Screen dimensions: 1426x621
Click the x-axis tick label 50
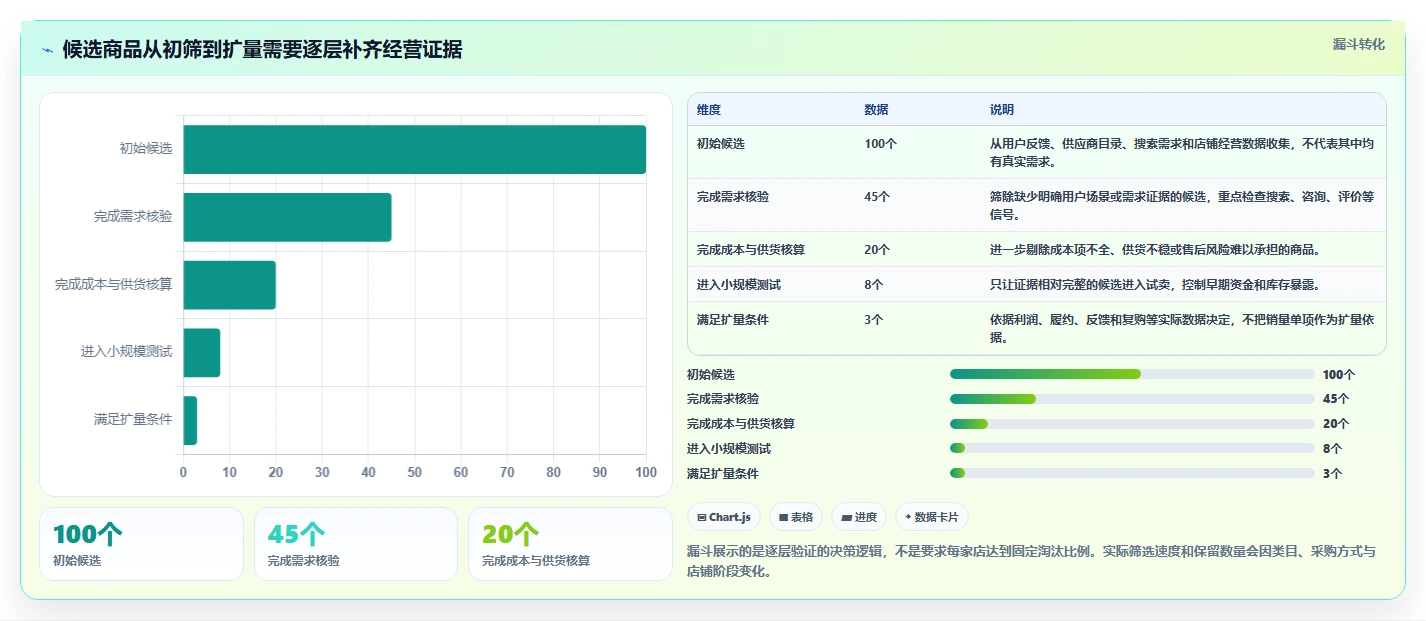point(414,472)
